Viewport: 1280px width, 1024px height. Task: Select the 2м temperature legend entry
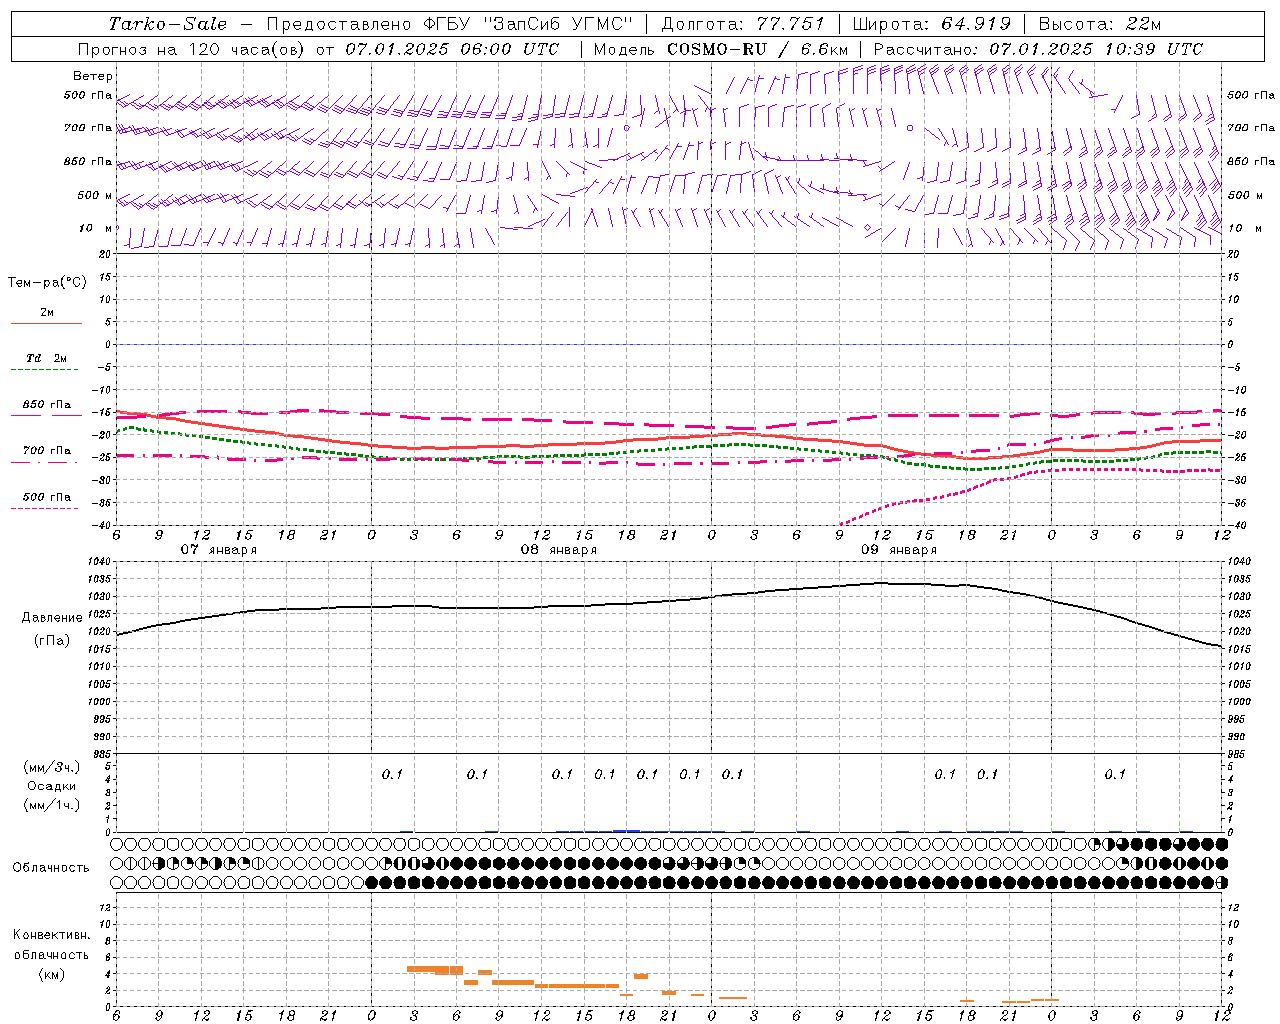pyautogui.click(x=47, y=317)
